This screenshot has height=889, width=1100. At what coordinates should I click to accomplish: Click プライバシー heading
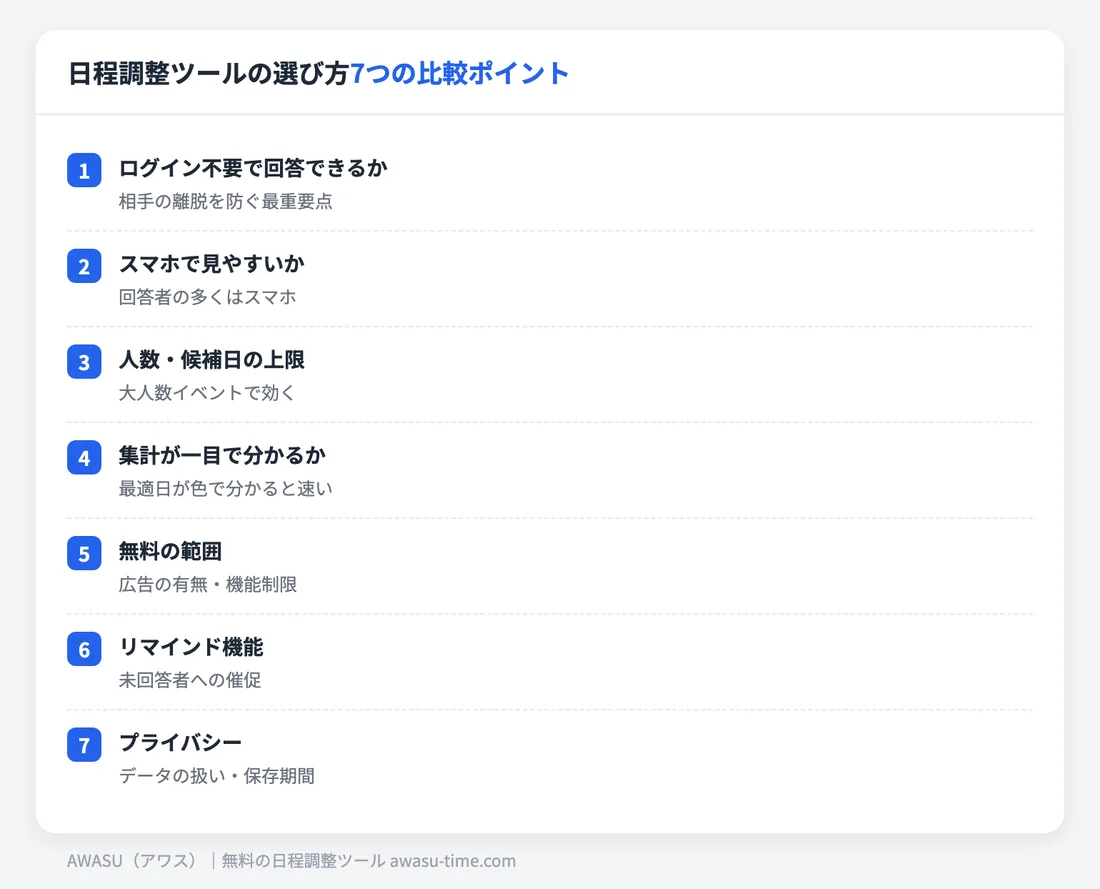(180, 742)
